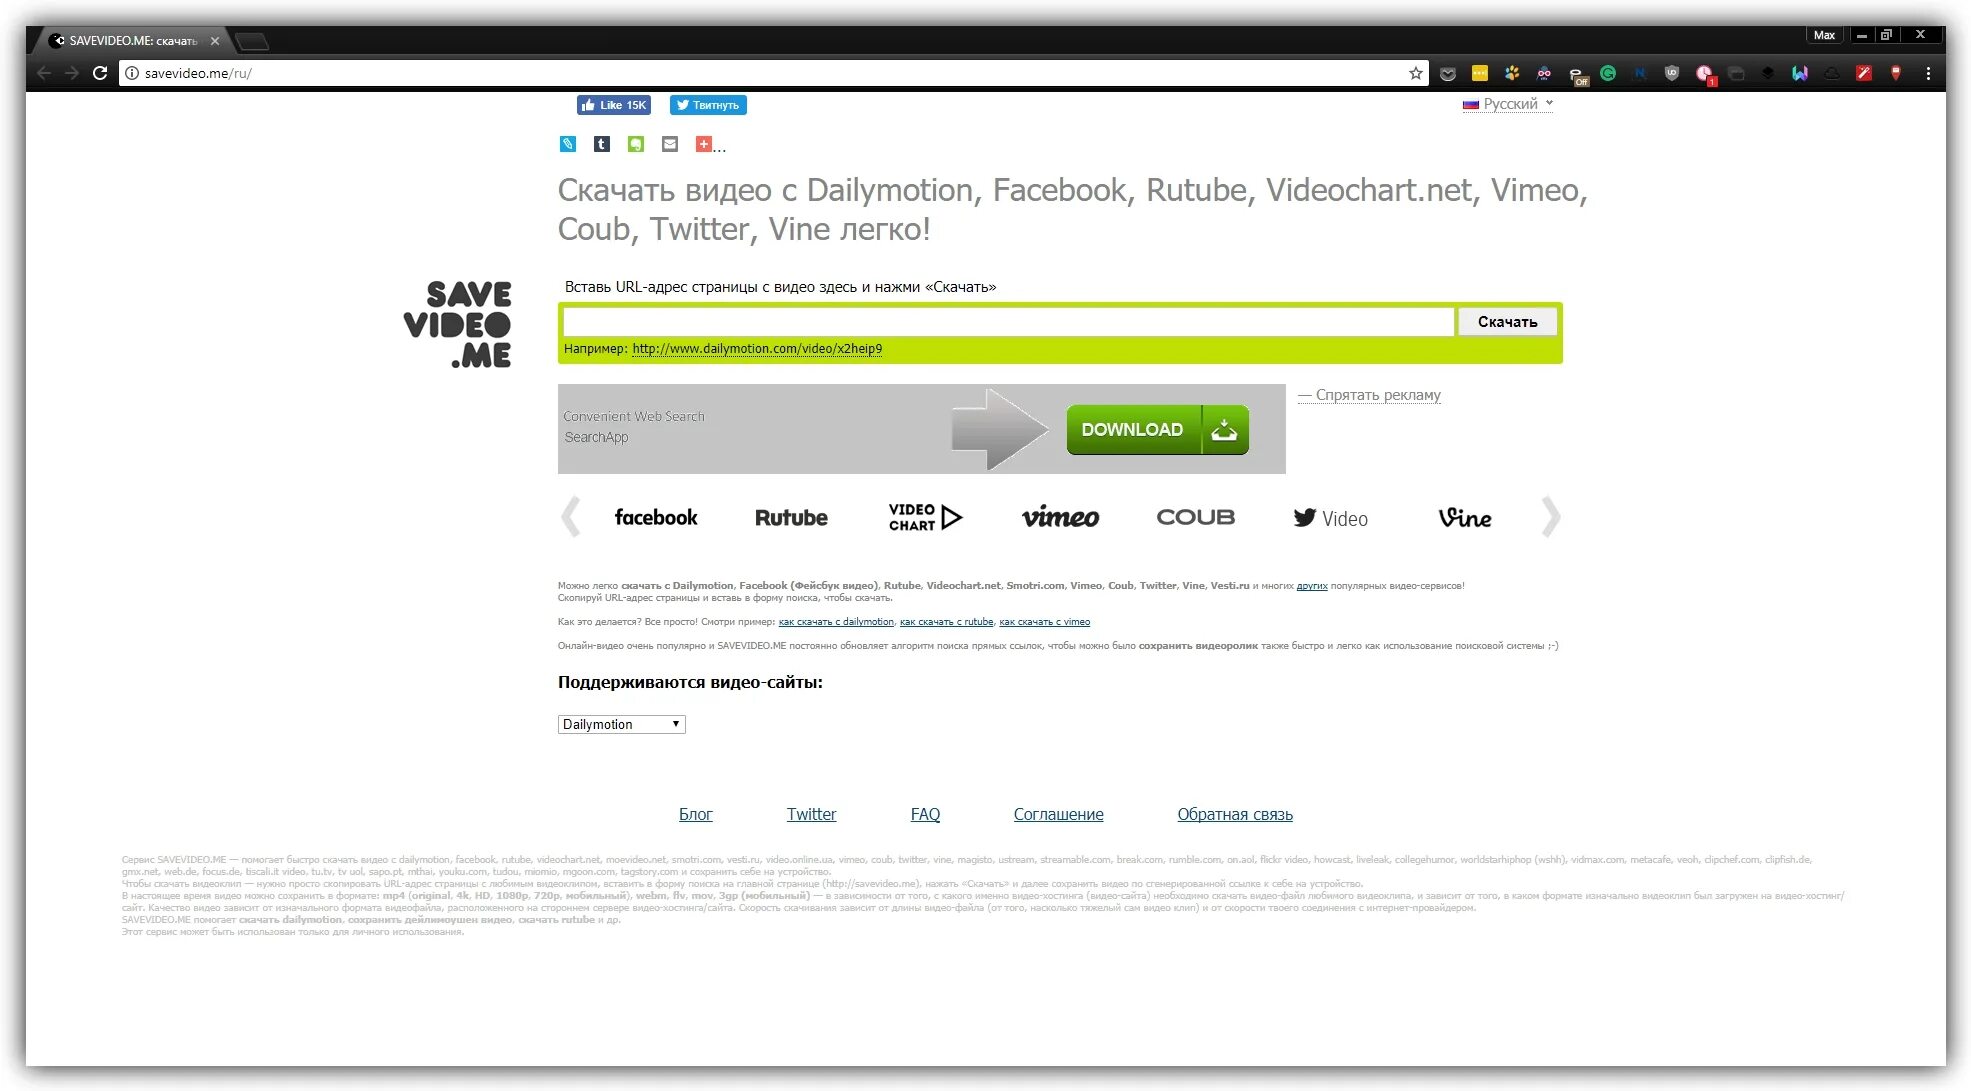This screenshot has height=1091, width=1971.
Task: Click the URL input field
Action: (1008, 321)
